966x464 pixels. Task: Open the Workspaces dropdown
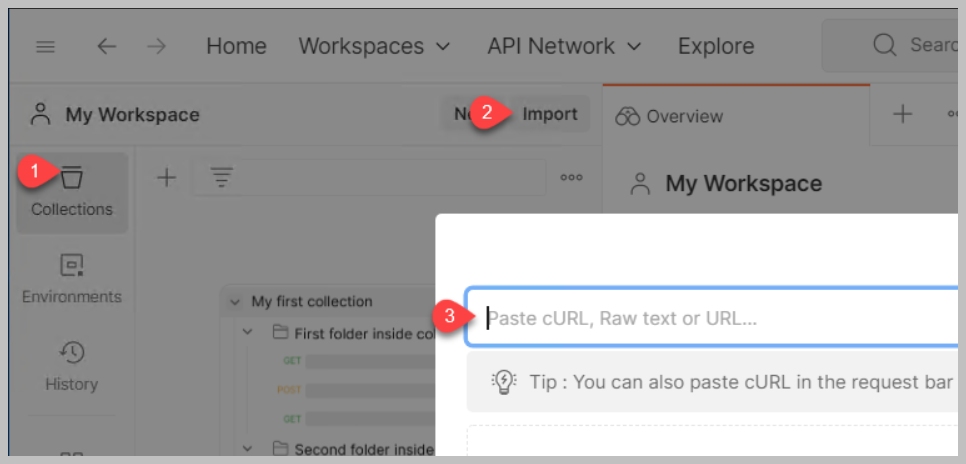coord(374,47)
